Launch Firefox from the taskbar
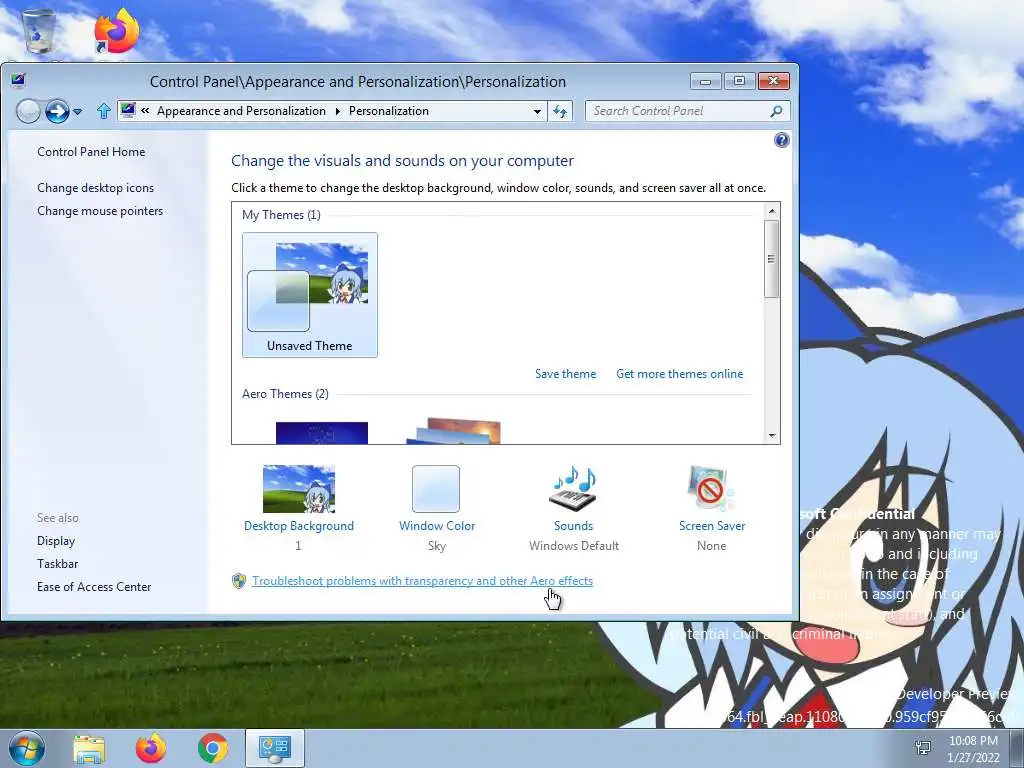1024x768 pixels. pyautogui.click(x=151, y=748)
